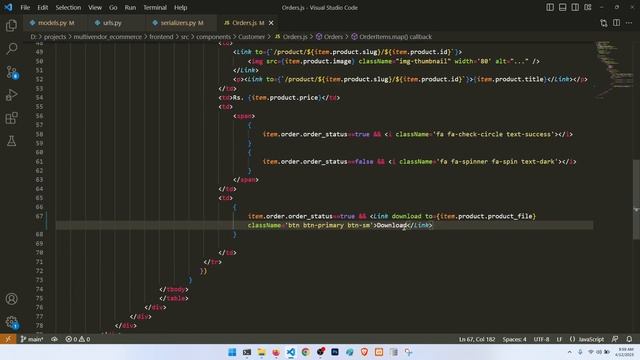
Task: Click 'Customer' breadcrumb segment
Action: pyautogui.click(x=251, y=37)
